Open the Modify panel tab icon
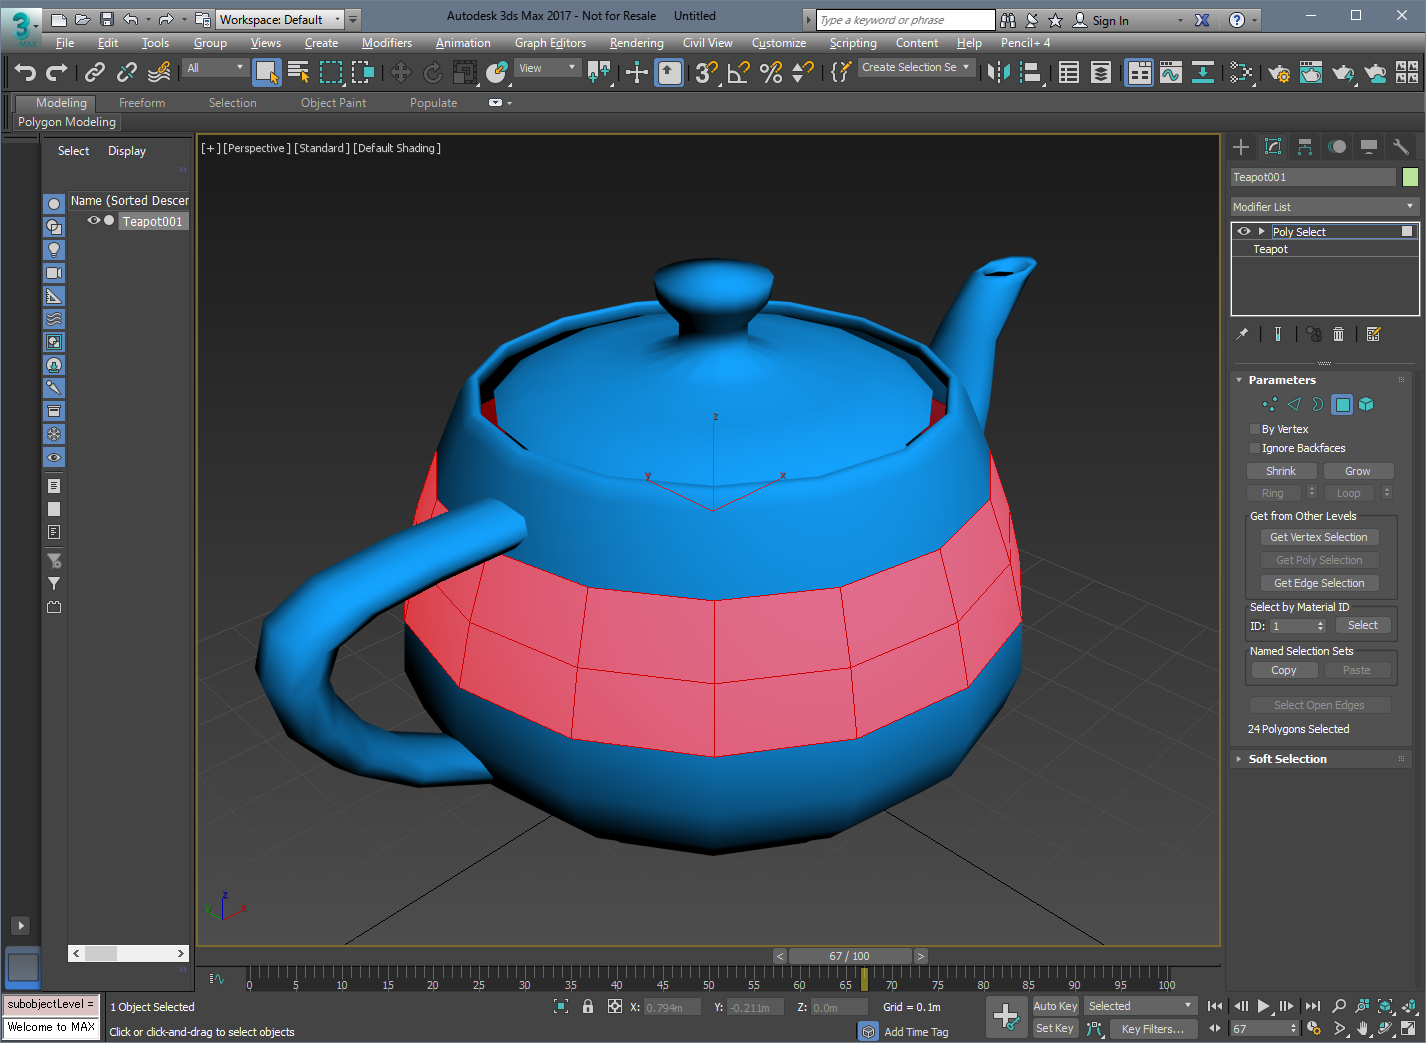Screen dimensions: 1426x1043 point(1273,147)
